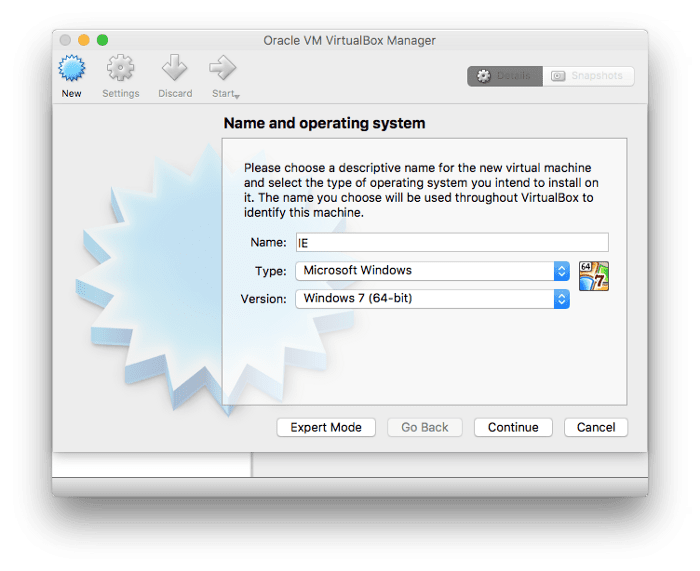This screenshot has height=571, width=700.
Task: Click the gray close window button
Action: [x=66, y=40]
